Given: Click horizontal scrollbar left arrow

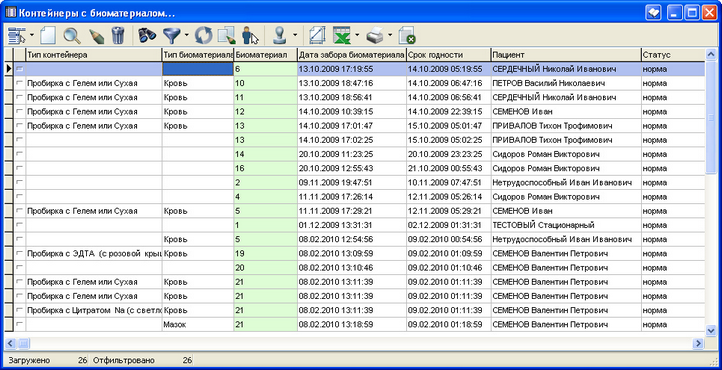Looking at the screenshot, I should coord(11,343).
